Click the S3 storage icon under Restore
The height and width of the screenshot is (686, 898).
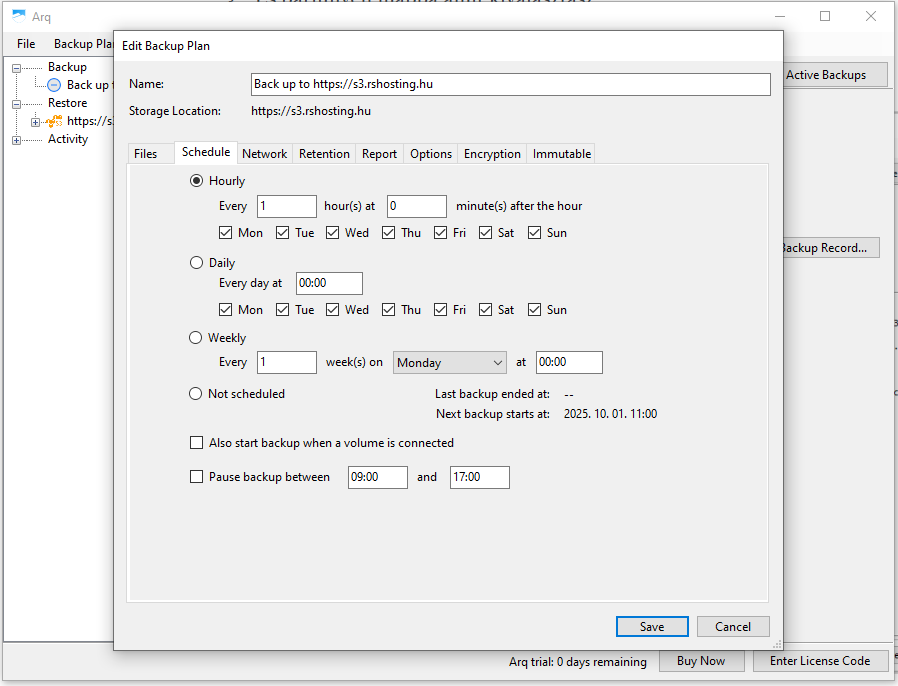tap(54, 121)
